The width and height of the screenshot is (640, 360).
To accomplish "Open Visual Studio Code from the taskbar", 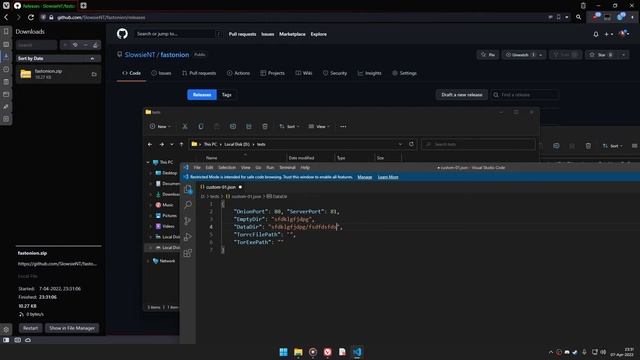I will [x=357, y=352].
